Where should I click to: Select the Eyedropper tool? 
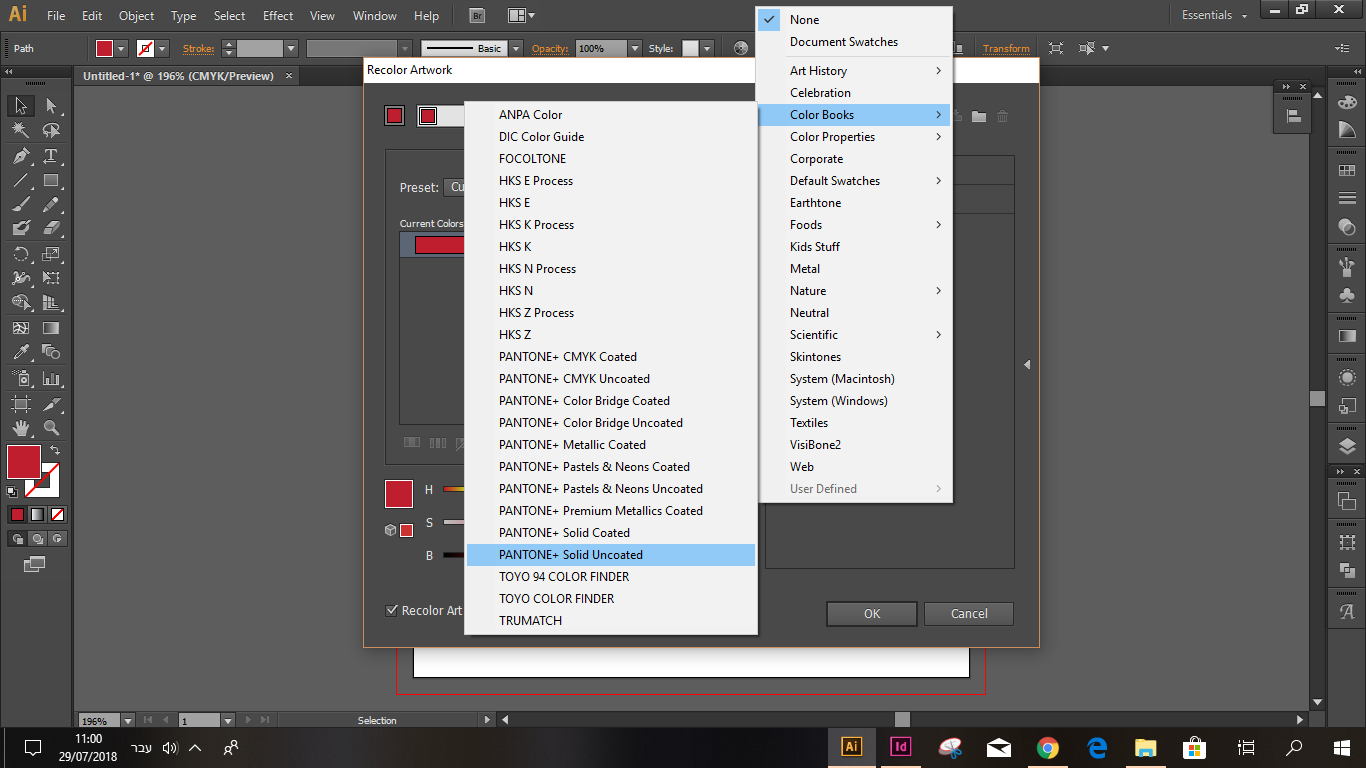click(21, 352)
